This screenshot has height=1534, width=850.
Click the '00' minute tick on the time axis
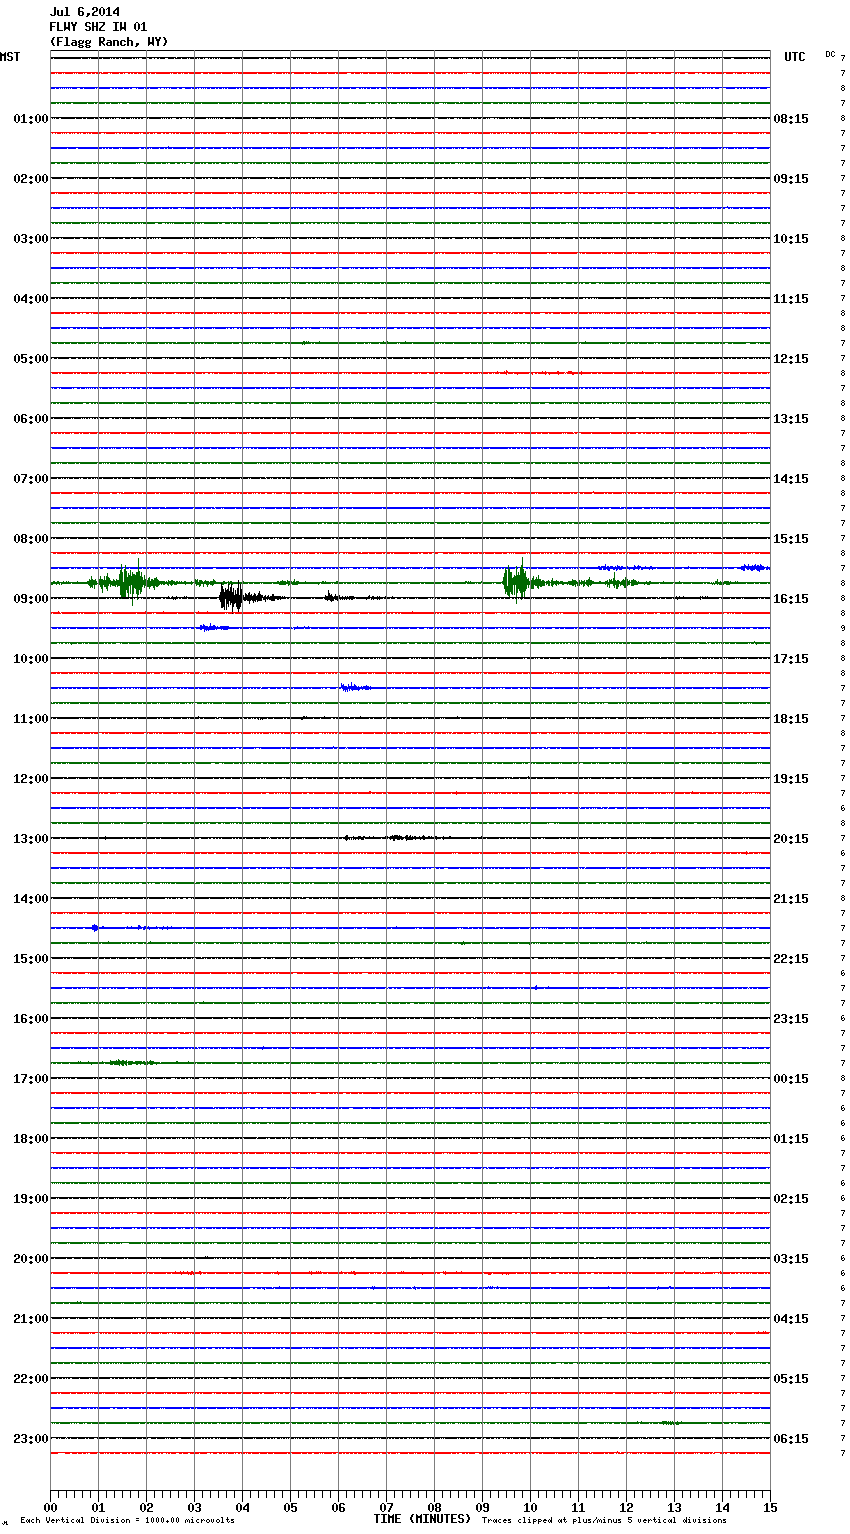coord(50,1507)
